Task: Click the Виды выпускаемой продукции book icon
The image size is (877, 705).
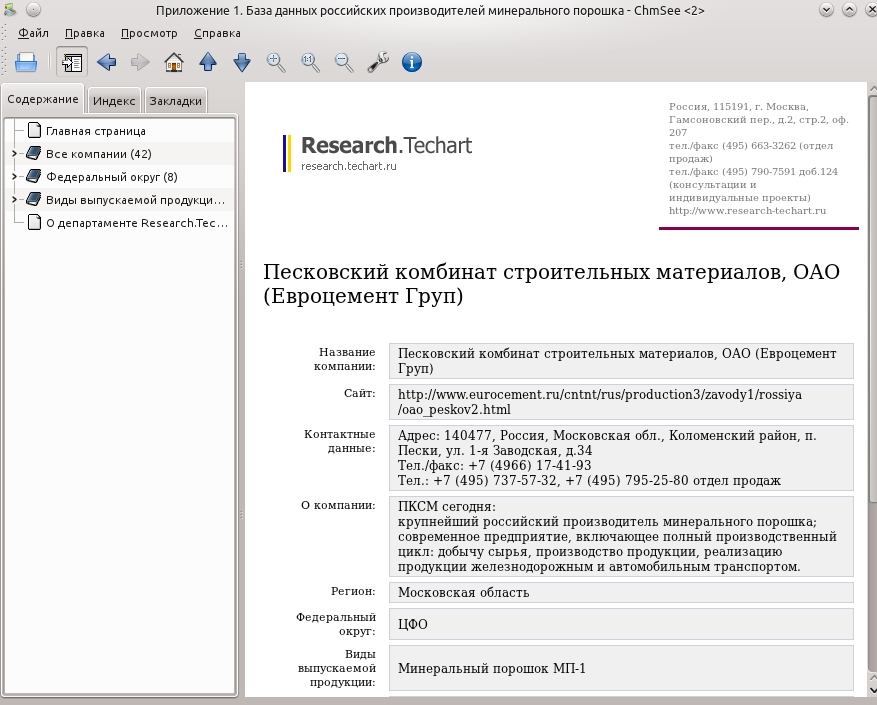Action: (34, 199)
